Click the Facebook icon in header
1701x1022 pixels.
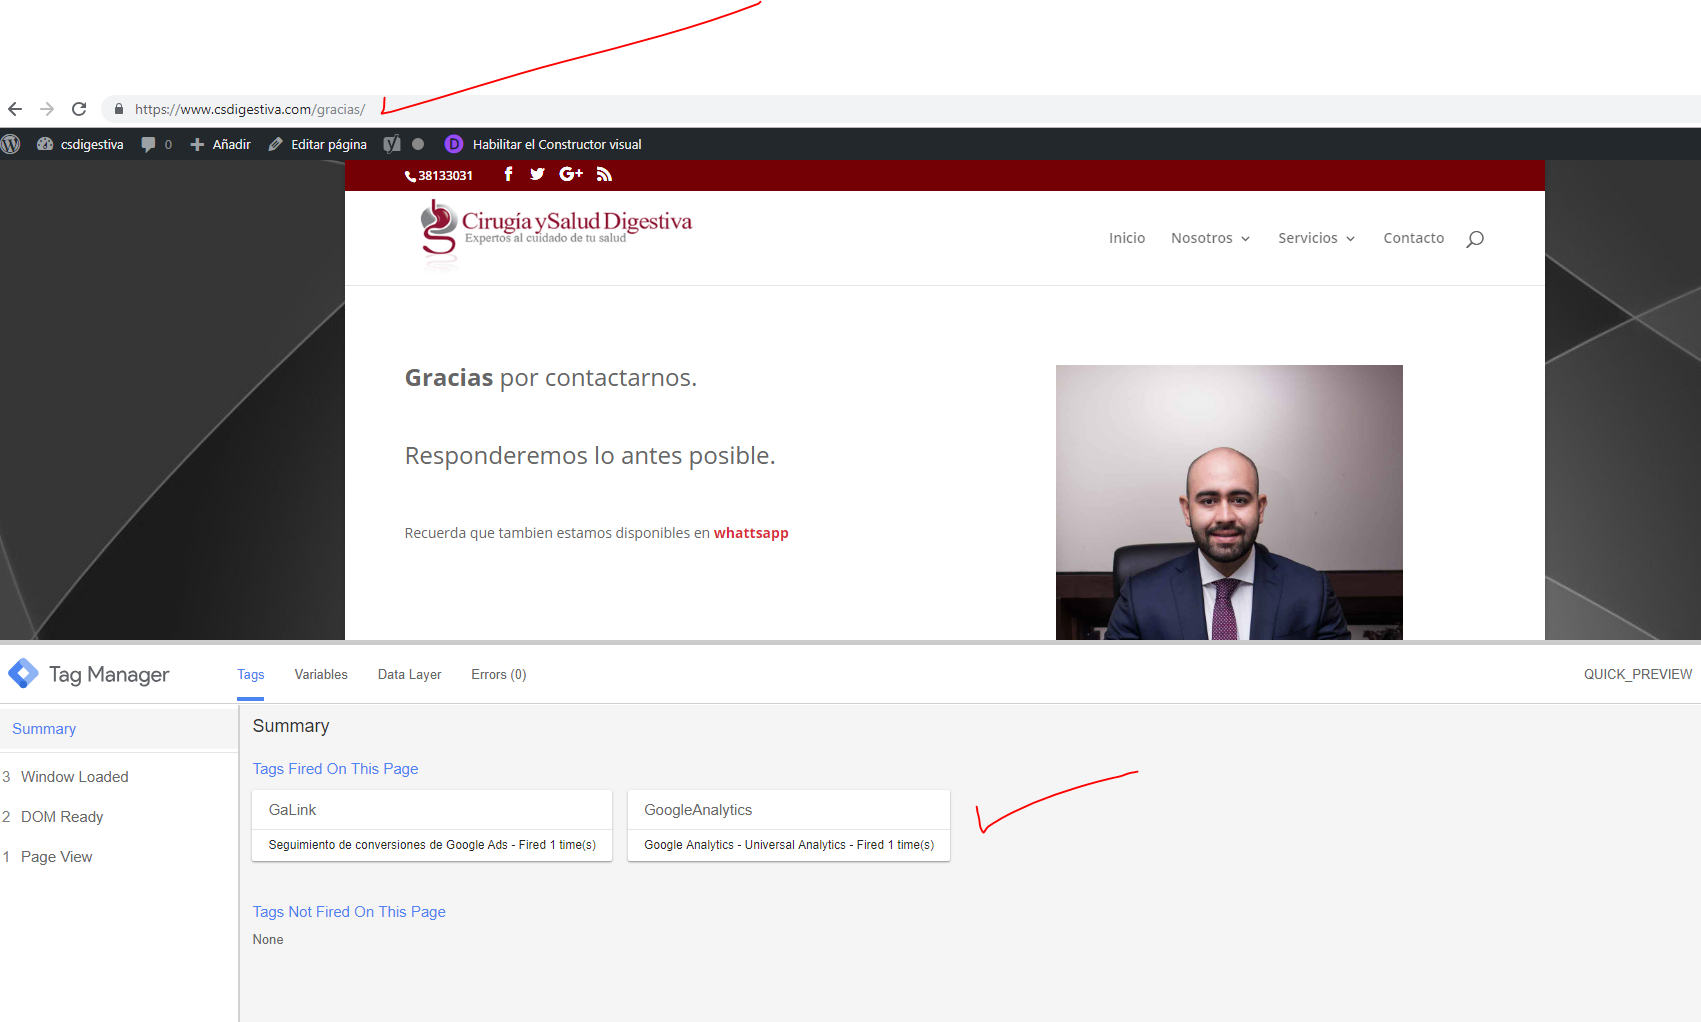click(508, 174)
